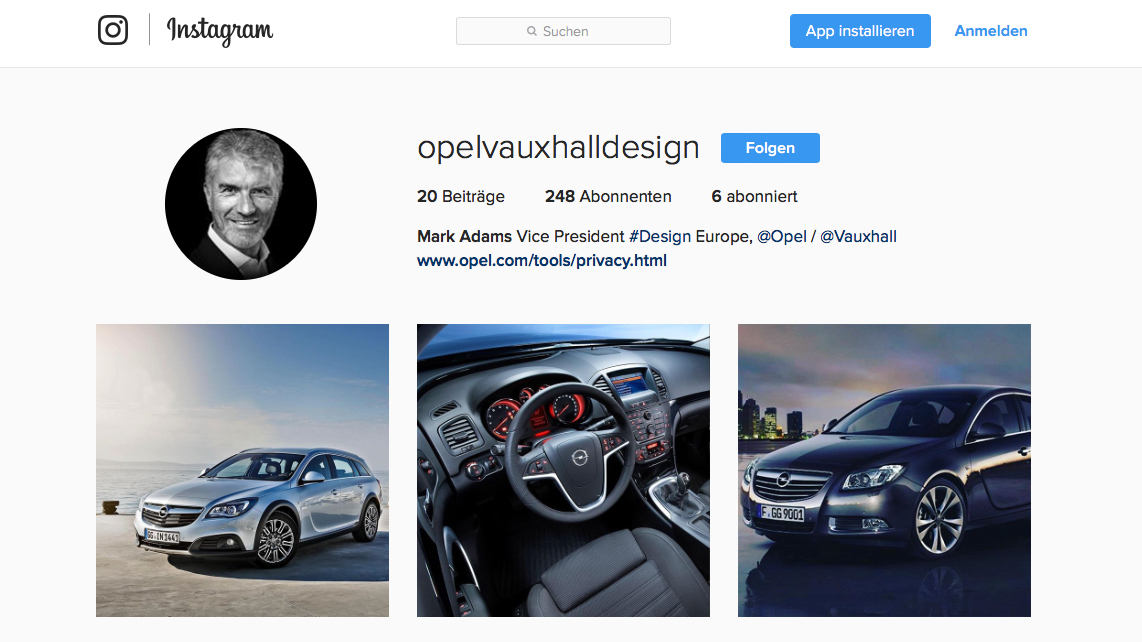Open the dark Opel Insignia night post
This screenshot has width=1142, height=642.
click(884, 471)
